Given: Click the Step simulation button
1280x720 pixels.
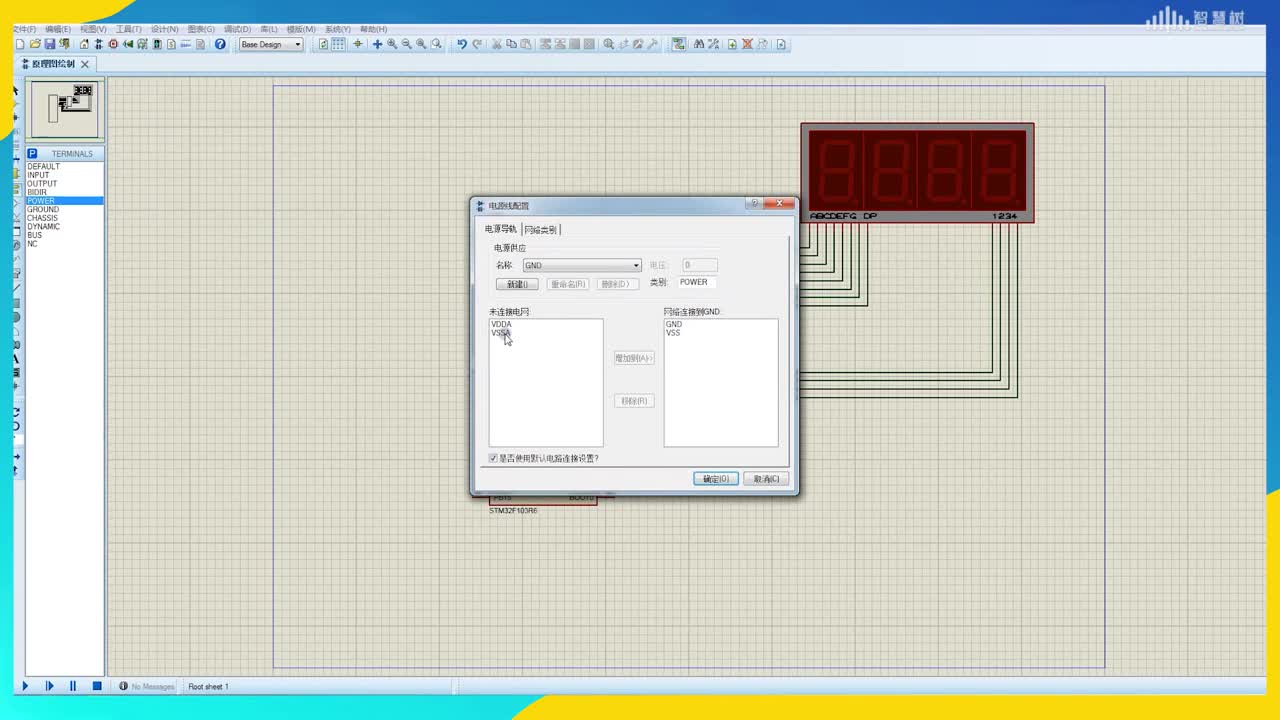Looking at the screenshot, I should pos(49,686).
